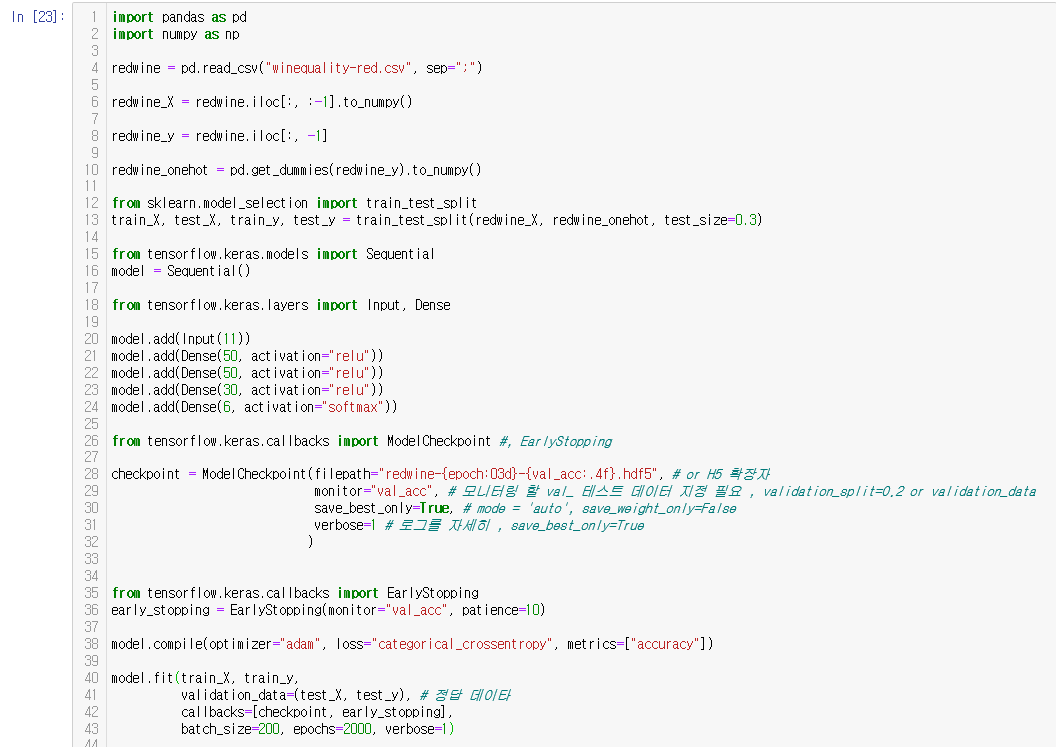1056x747 pixels.
Task: Click the '# 정답 데이타' comment
Action: coord(465,695)
